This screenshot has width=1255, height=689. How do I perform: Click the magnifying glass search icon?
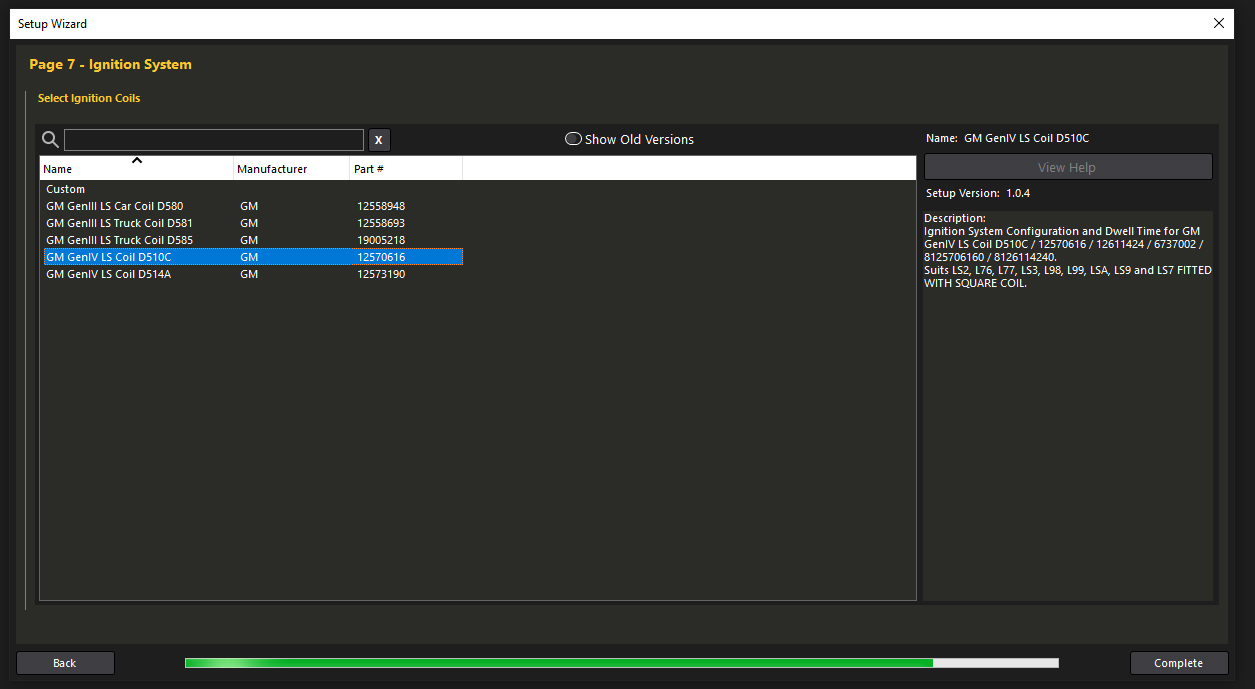coord(50,140)
